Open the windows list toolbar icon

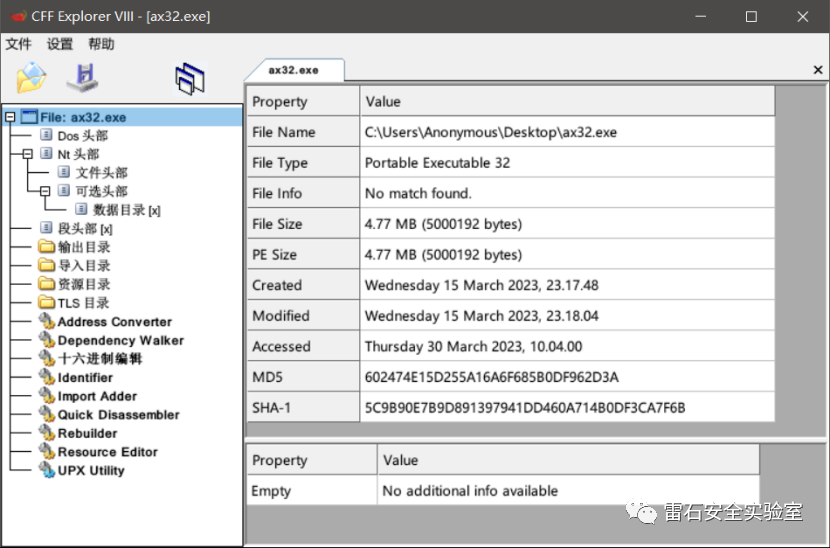pyautogui.click(x=190, y=79)
